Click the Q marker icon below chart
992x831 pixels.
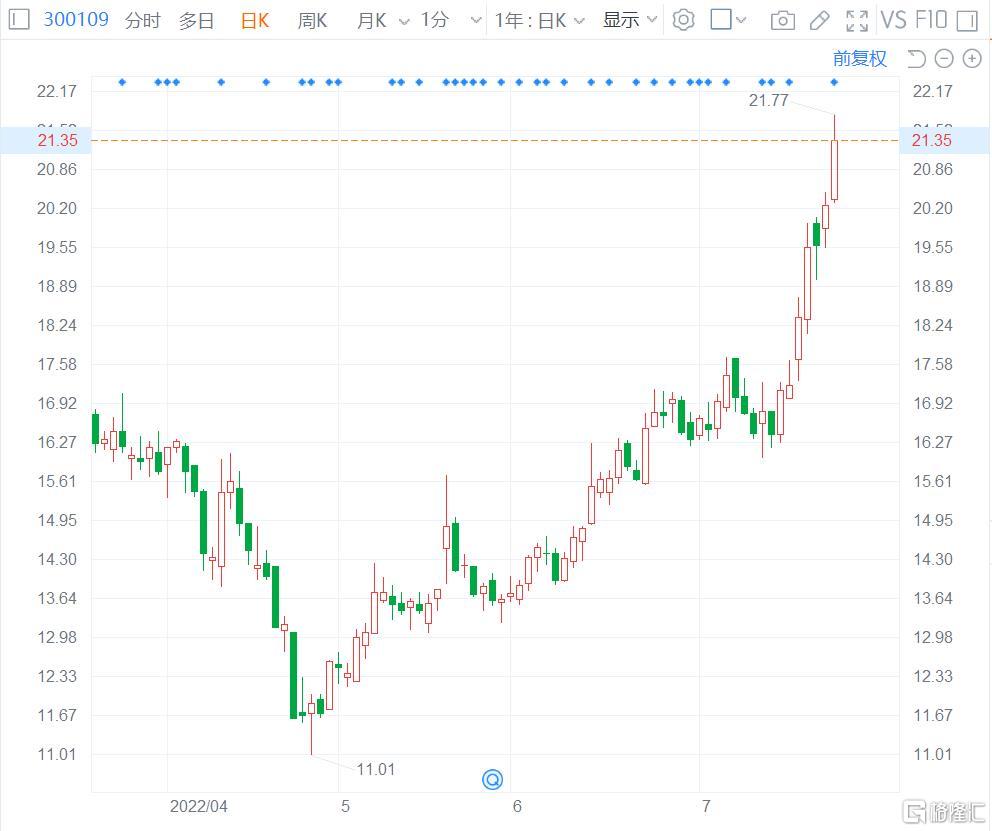coord(492,779)
